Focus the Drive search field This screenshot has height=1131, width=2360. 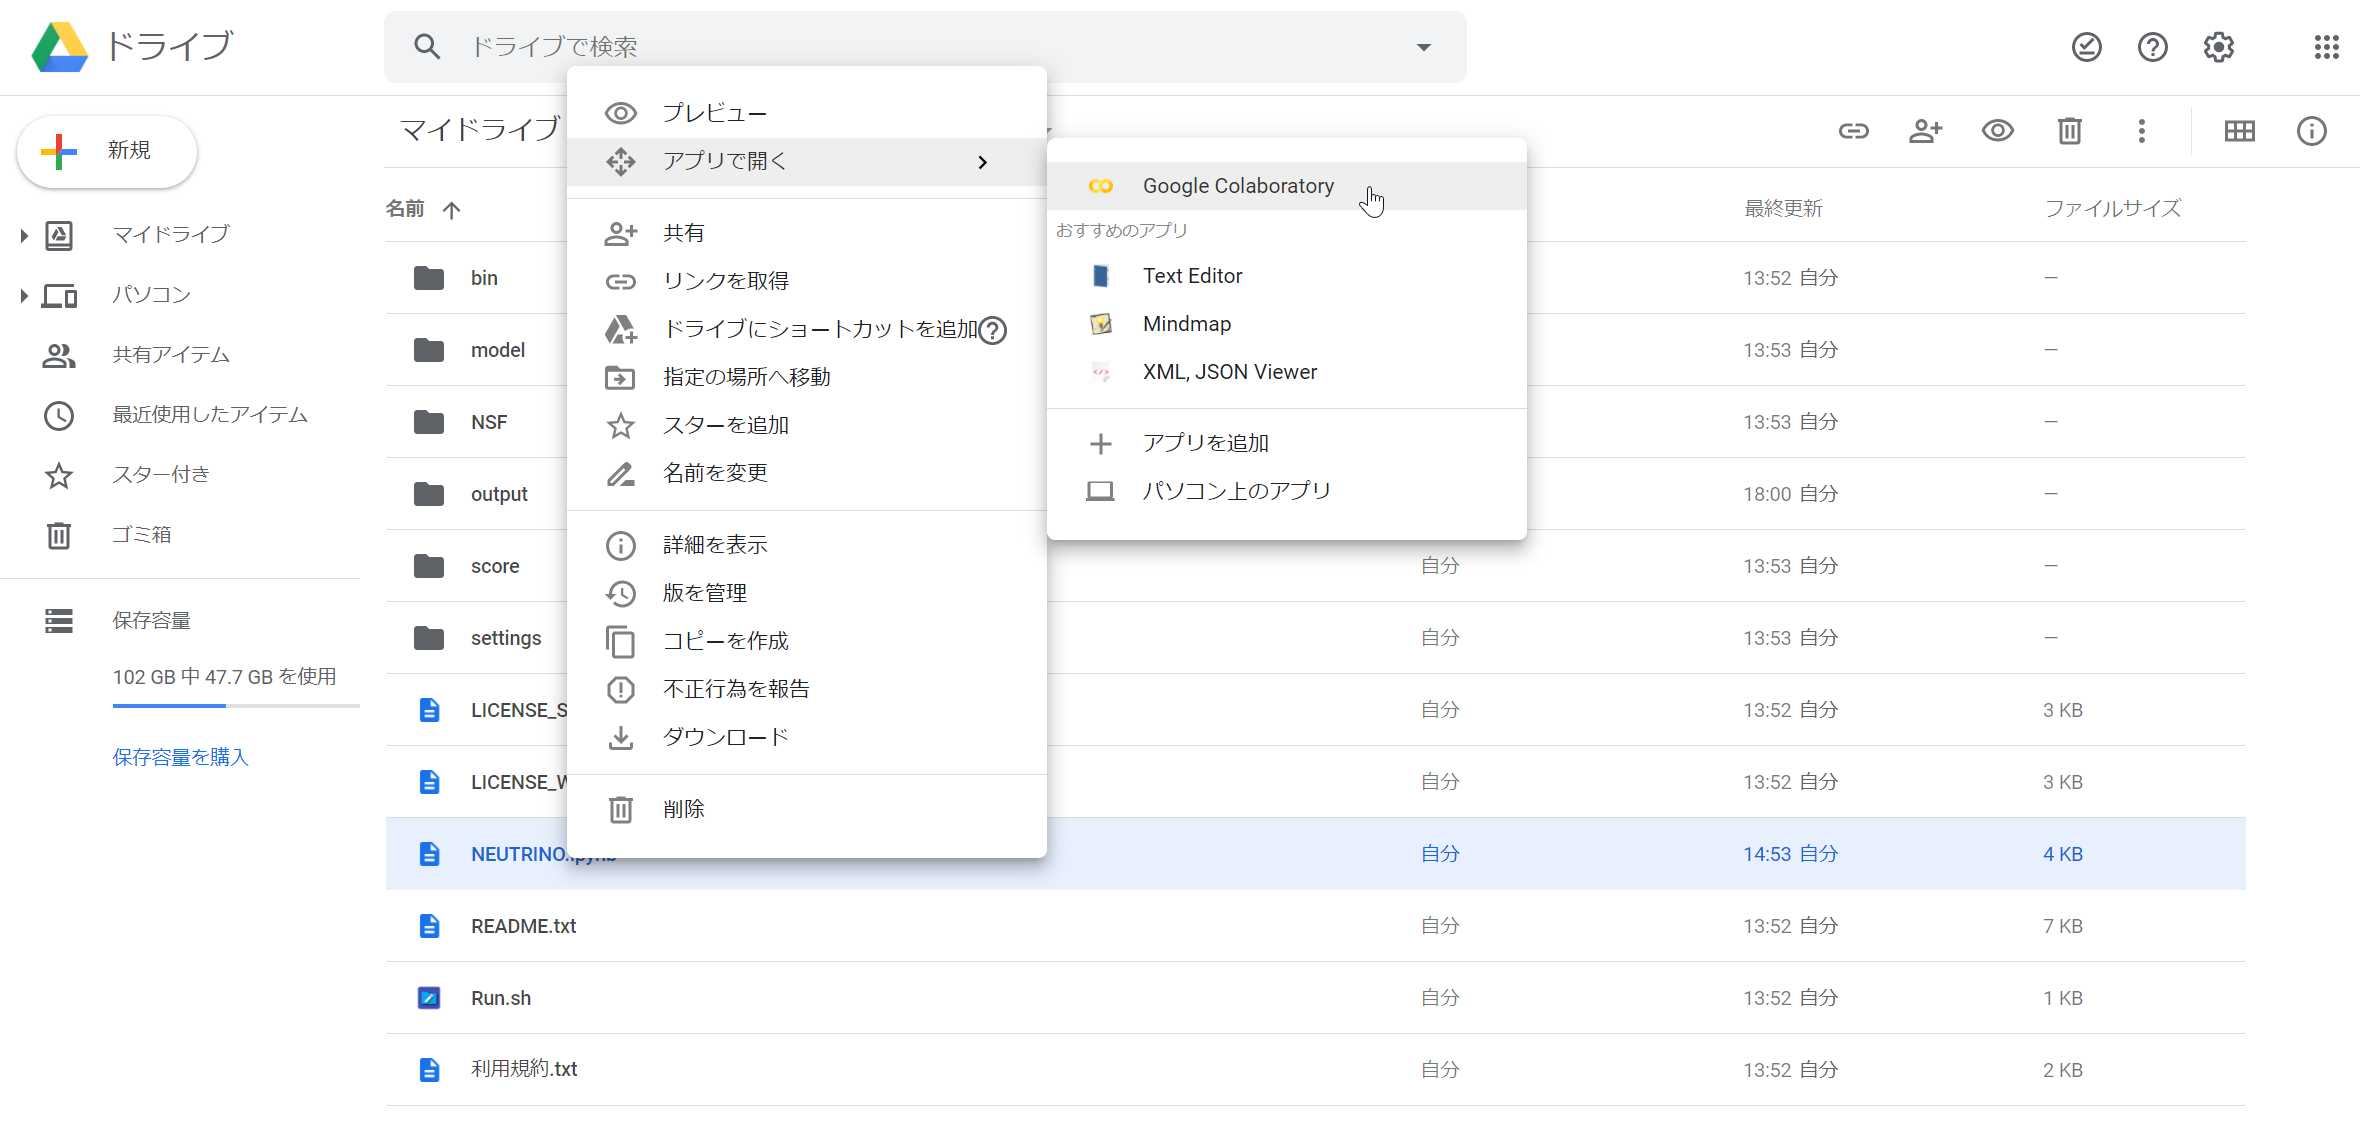pos(925,47)
